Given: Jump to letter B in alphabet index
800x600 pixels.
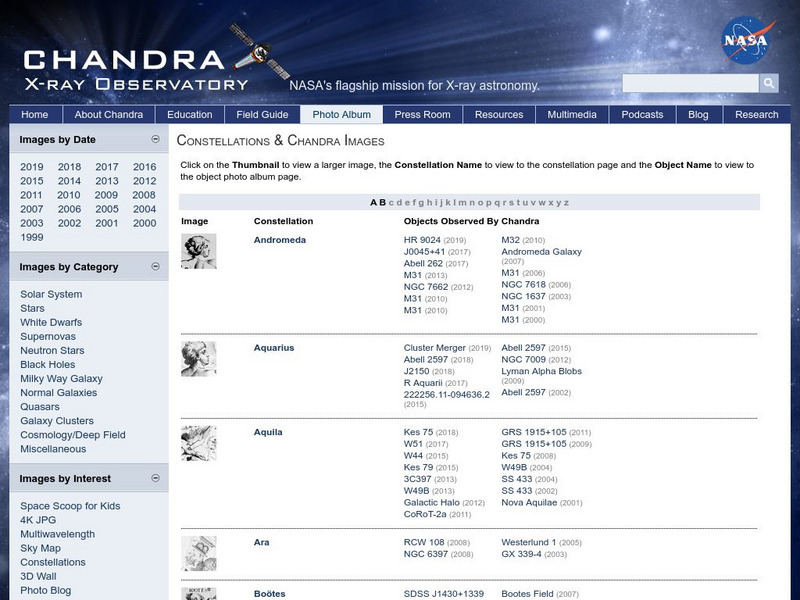Looking at the screenshot, I should [382, 202].
